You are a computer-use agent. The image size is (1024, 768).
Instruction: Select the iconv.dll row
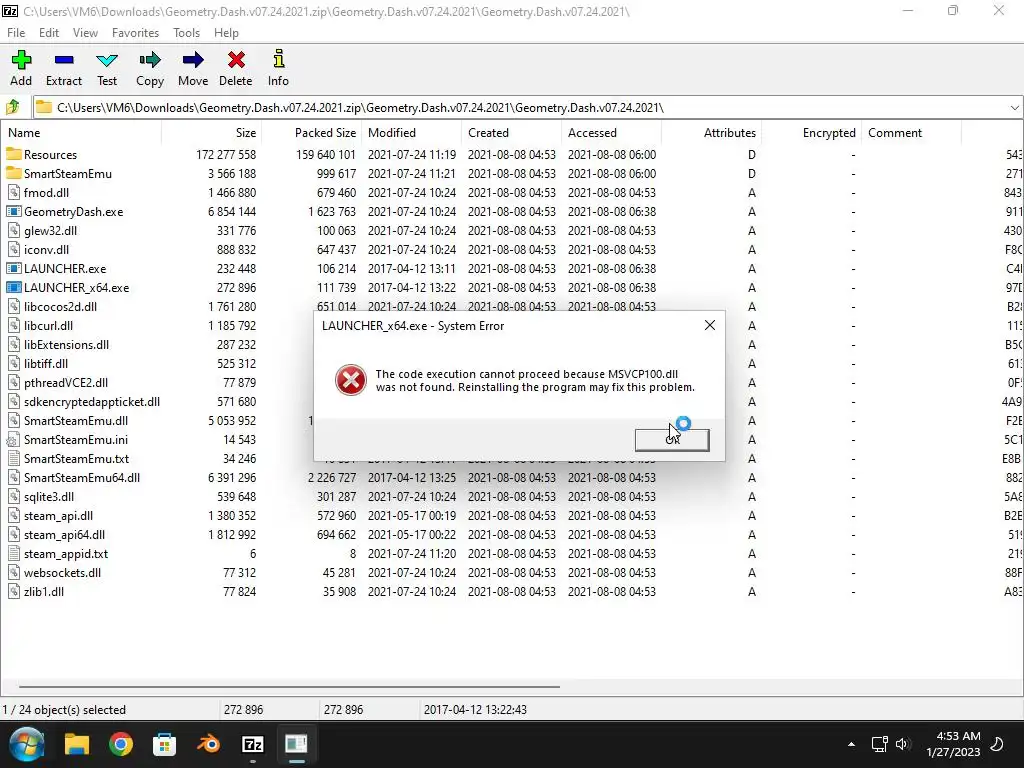coord(511,249)
